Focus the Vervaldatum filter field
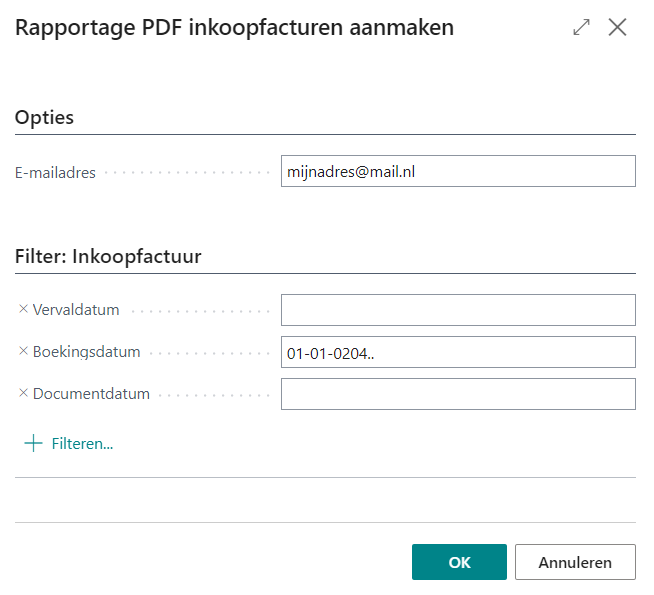 point(458,310)
